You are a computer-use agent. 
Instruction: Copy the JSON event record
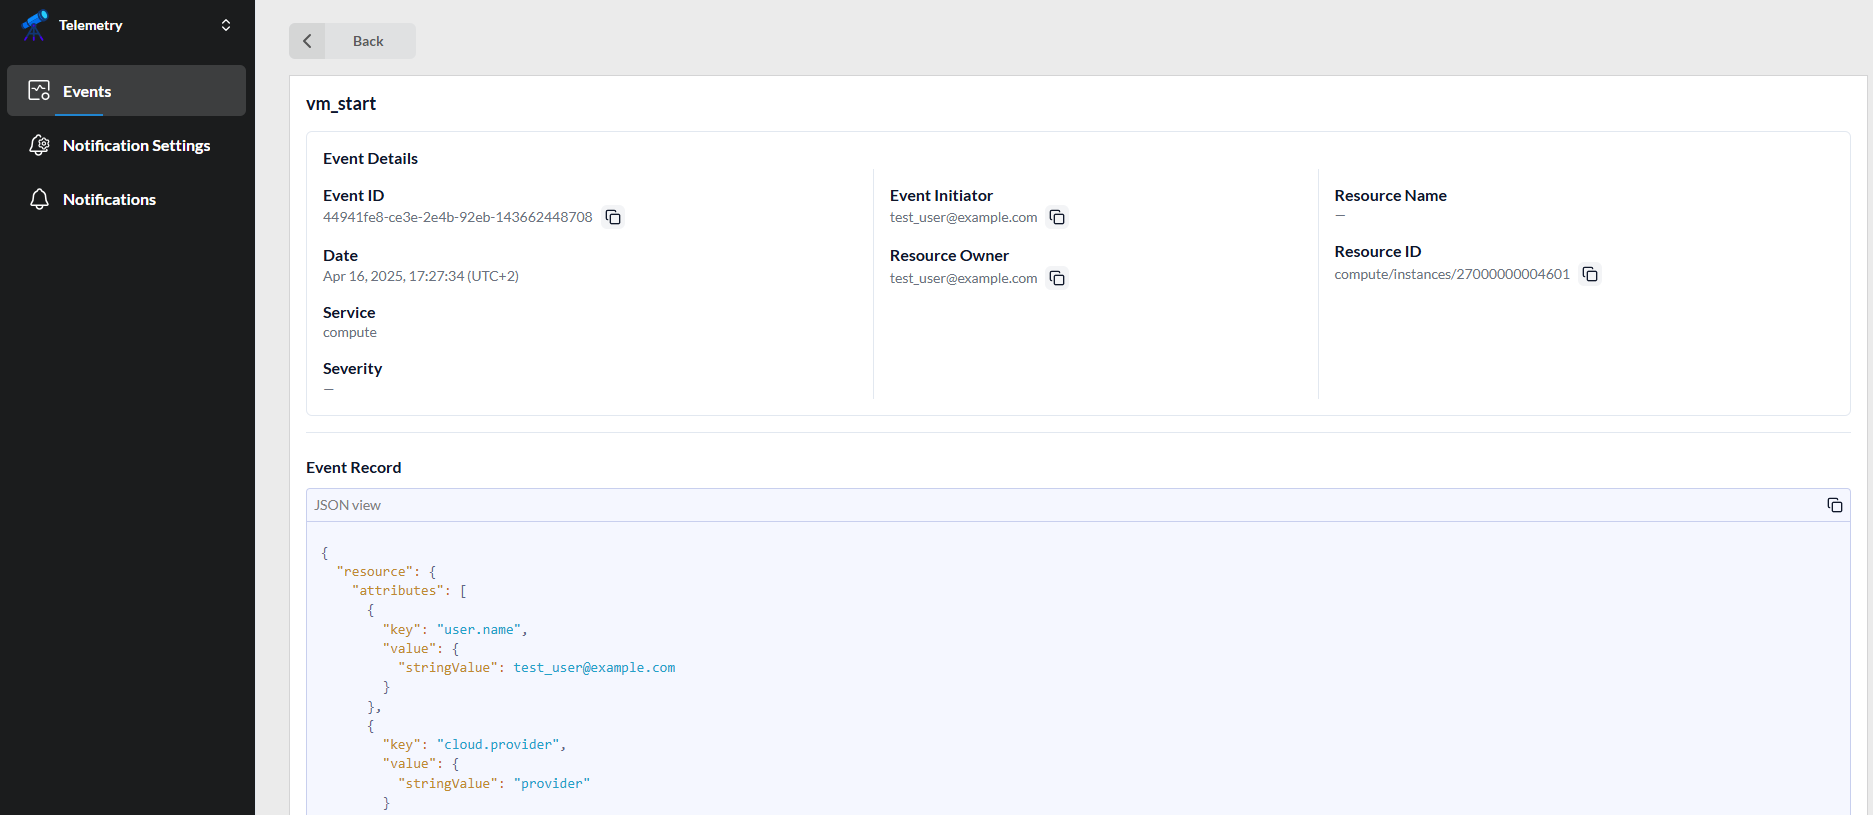tap(1834, 505)
